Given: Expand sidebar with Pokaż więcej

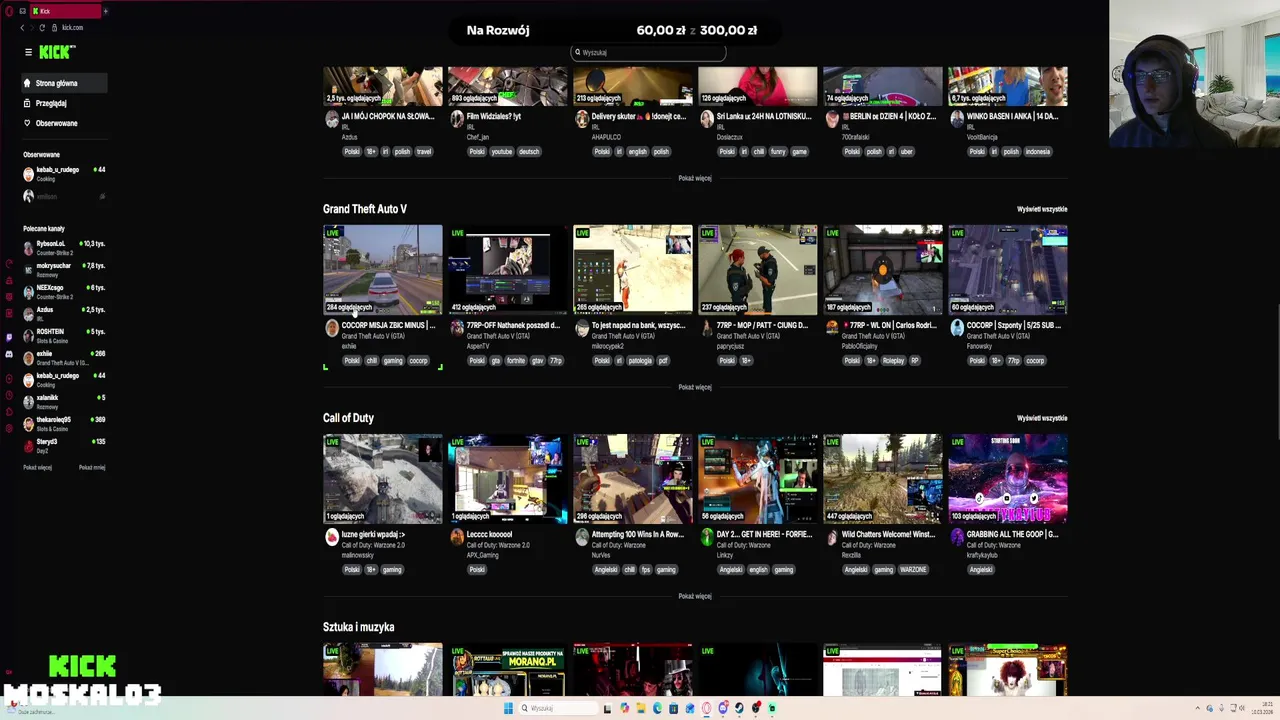Looking at the screenshot, I should pos(37,467).
